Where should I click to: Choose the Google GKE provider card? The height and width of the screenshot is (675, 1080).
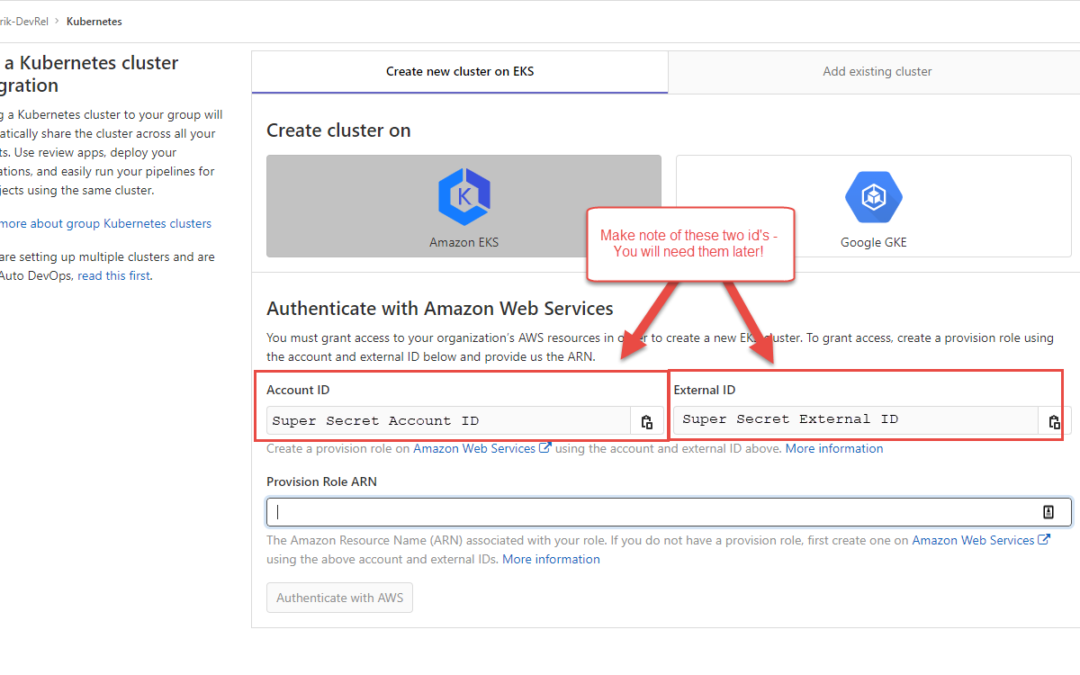[873, 206]
